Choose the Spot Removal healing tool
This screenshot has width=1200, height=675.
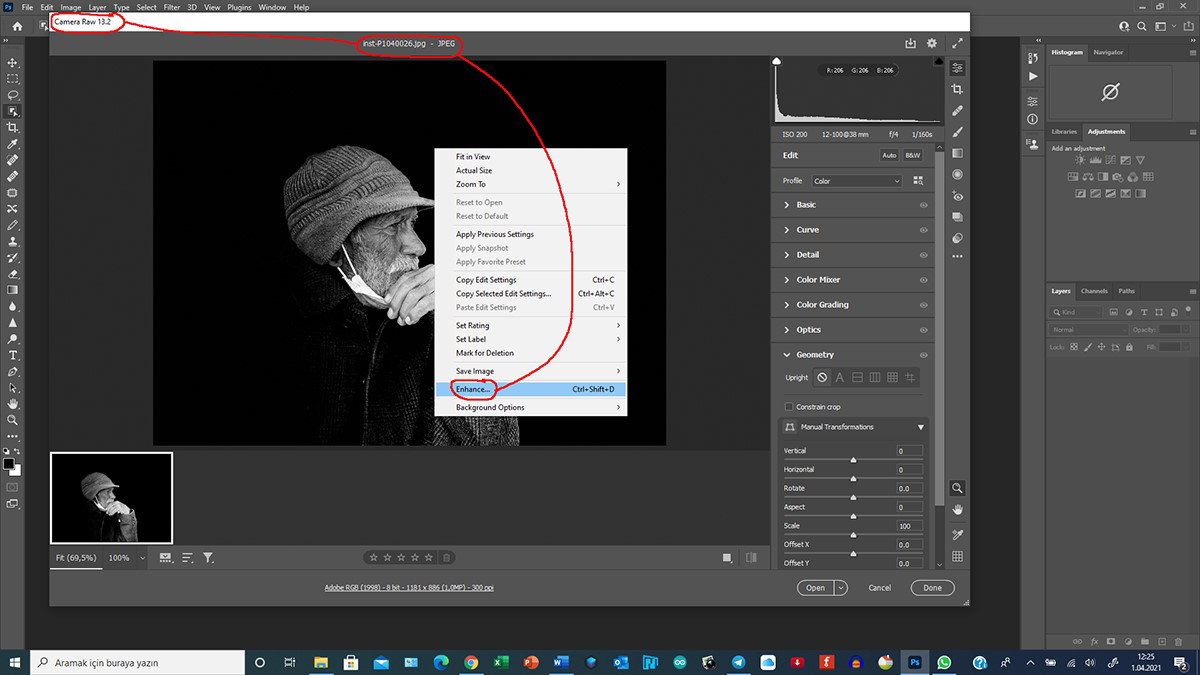(x=957, y=110)
